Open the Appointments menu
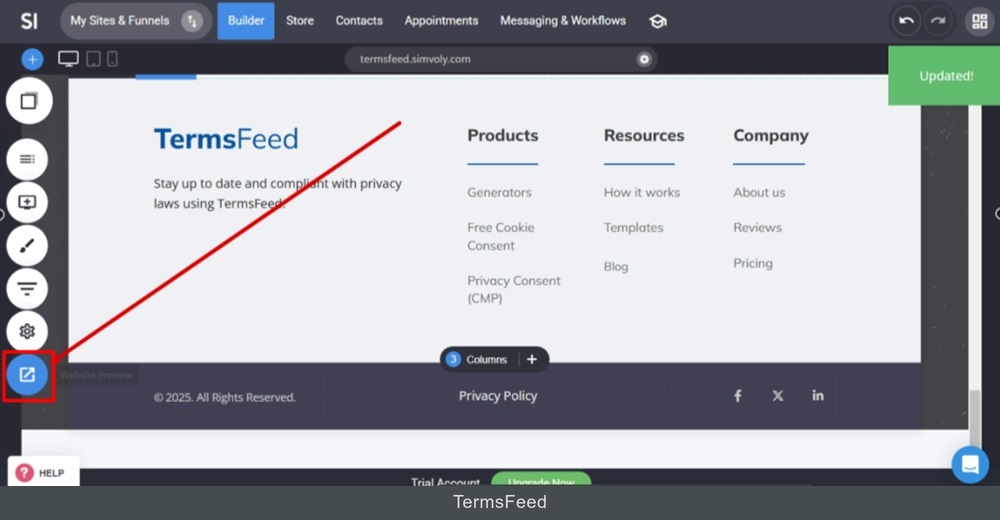1000x520 pixels. click(441, 21)
